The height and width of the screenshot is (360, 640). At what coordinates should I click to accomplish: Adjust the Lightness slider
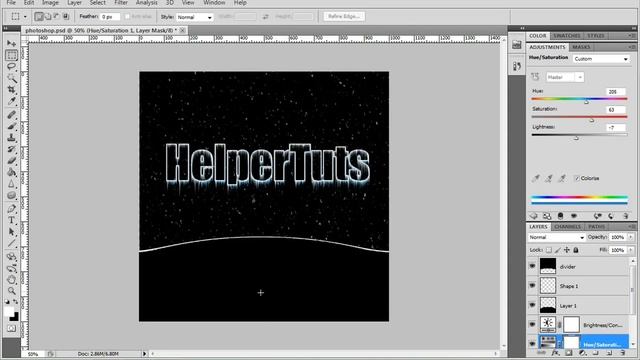pos(576,138)
